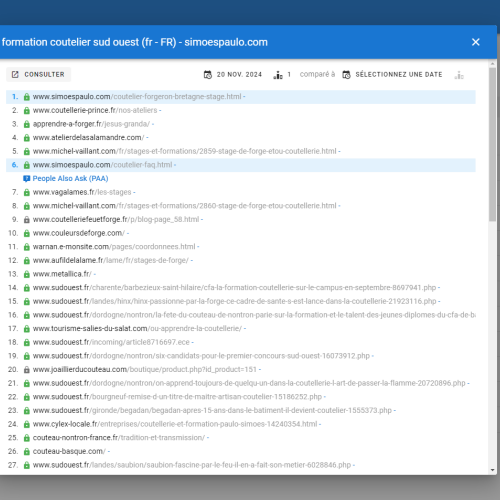500x500 pixels.
Task: Click the greyed podium icon at far right
Action: click(x=459, y=75)
